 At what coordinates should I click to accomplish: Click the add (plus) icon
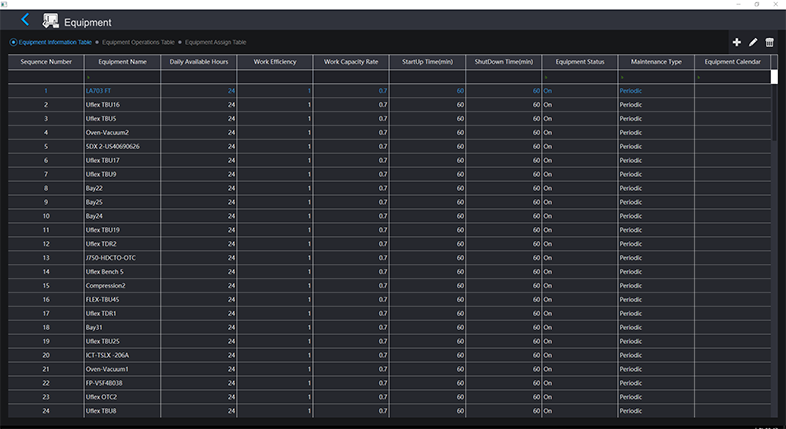[x=737, y=42]
